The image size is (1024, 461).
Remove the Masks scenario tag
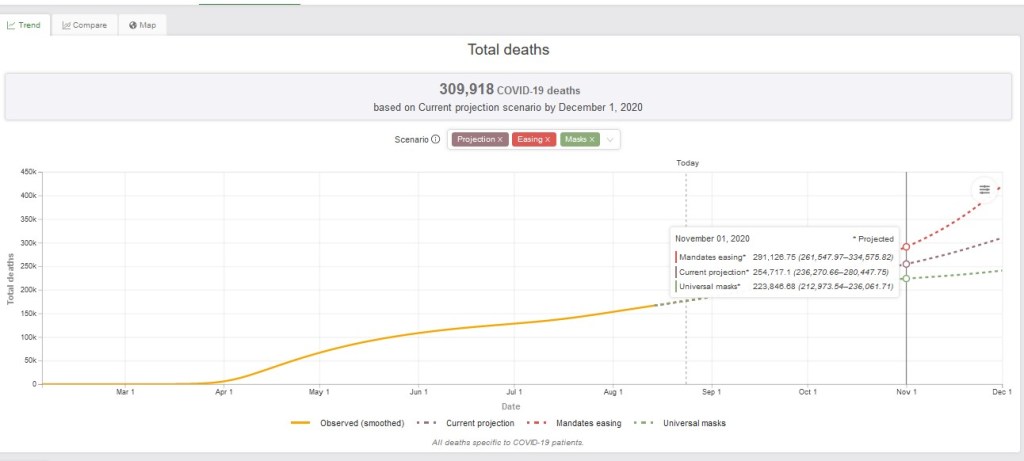592,140
